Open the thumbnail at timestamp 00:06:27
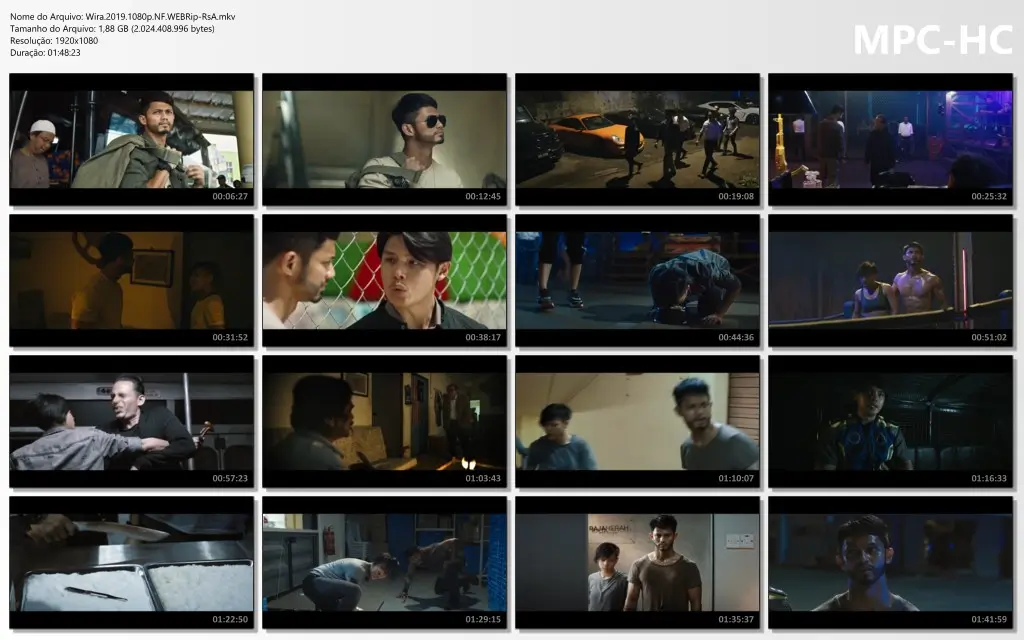The image size is (1024, 640). point(130,138)
